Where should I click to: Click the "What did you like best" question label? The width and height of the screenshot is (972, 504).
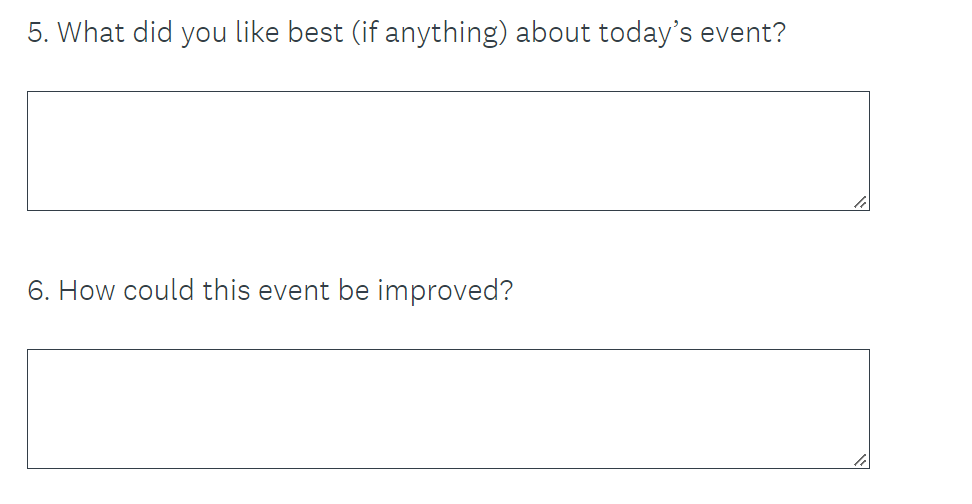click(407, 32)
